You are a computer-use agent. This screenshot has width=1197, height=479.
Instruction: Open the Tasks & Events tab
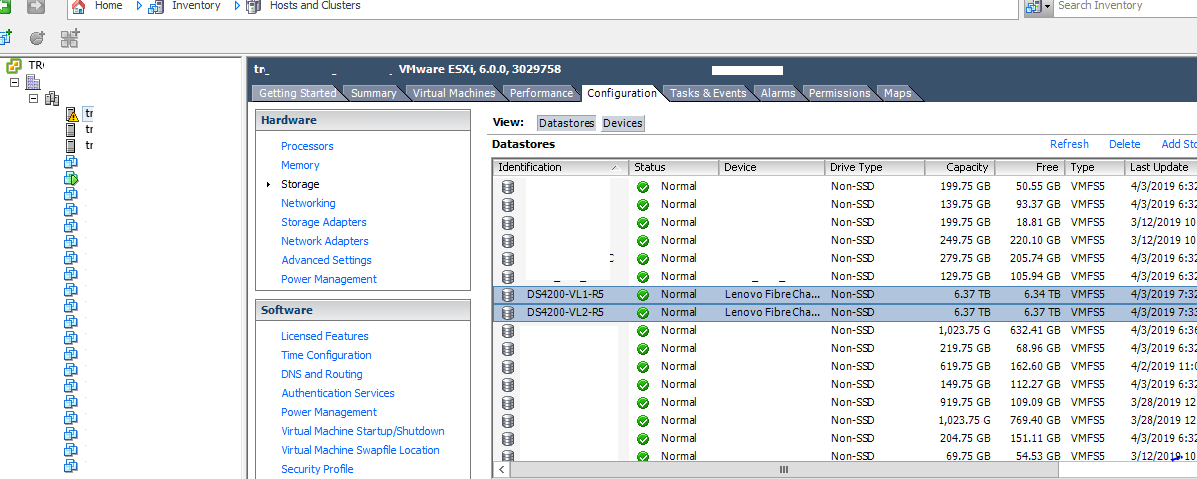(708, 93)
